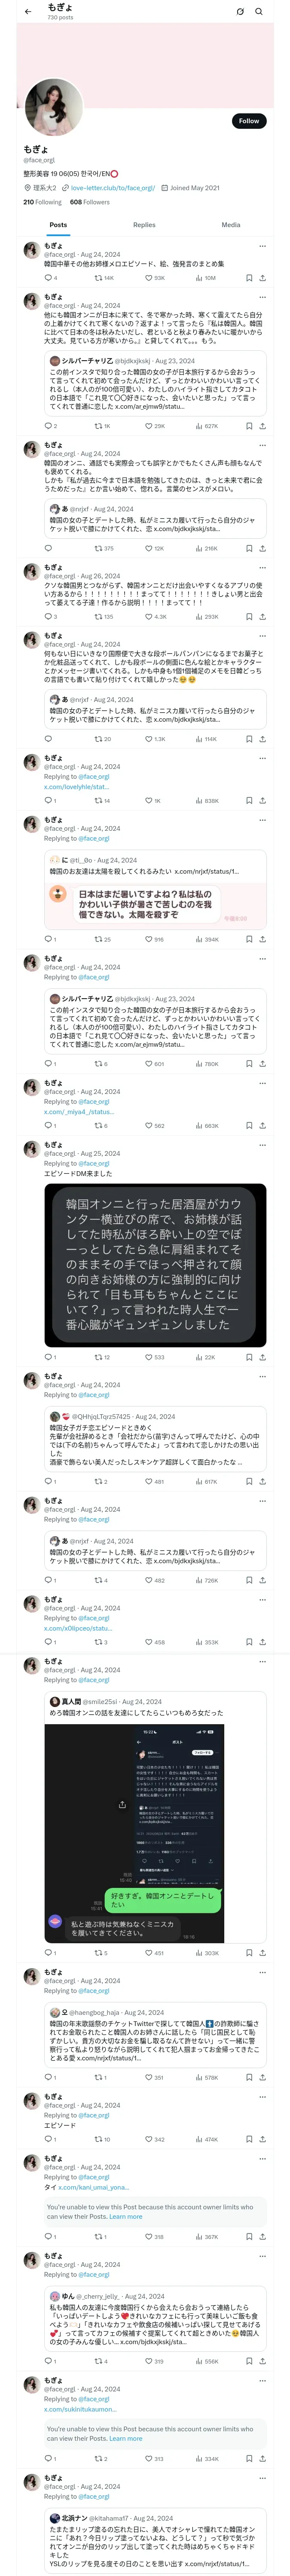Image resolution: width=290 pixels, height=2576 pixels.
Task: Open the profile avatar photo
Action: pyautogui.click(x=53, y=108)
